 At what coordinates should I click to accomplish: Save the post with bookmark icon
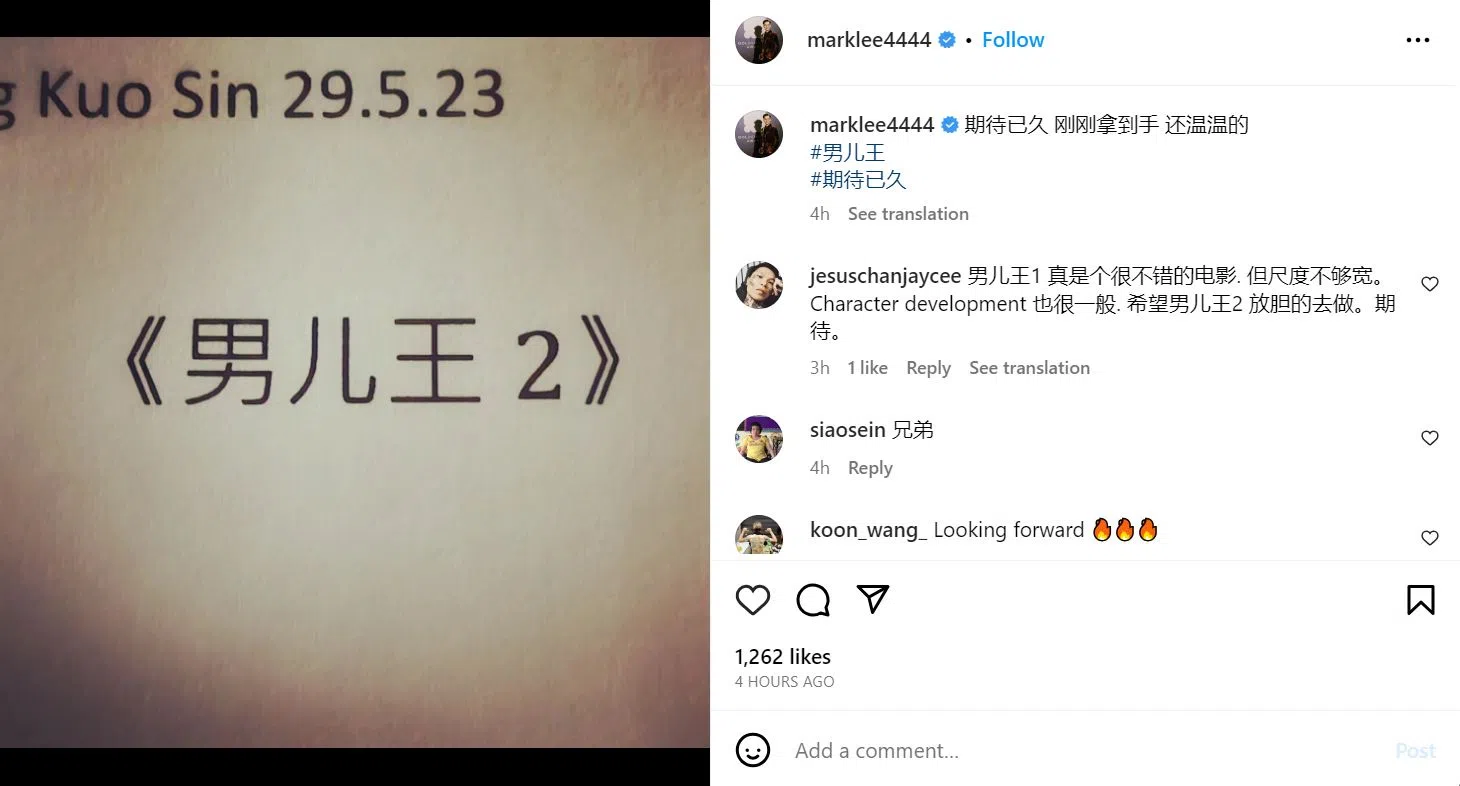pos(1421,600)
